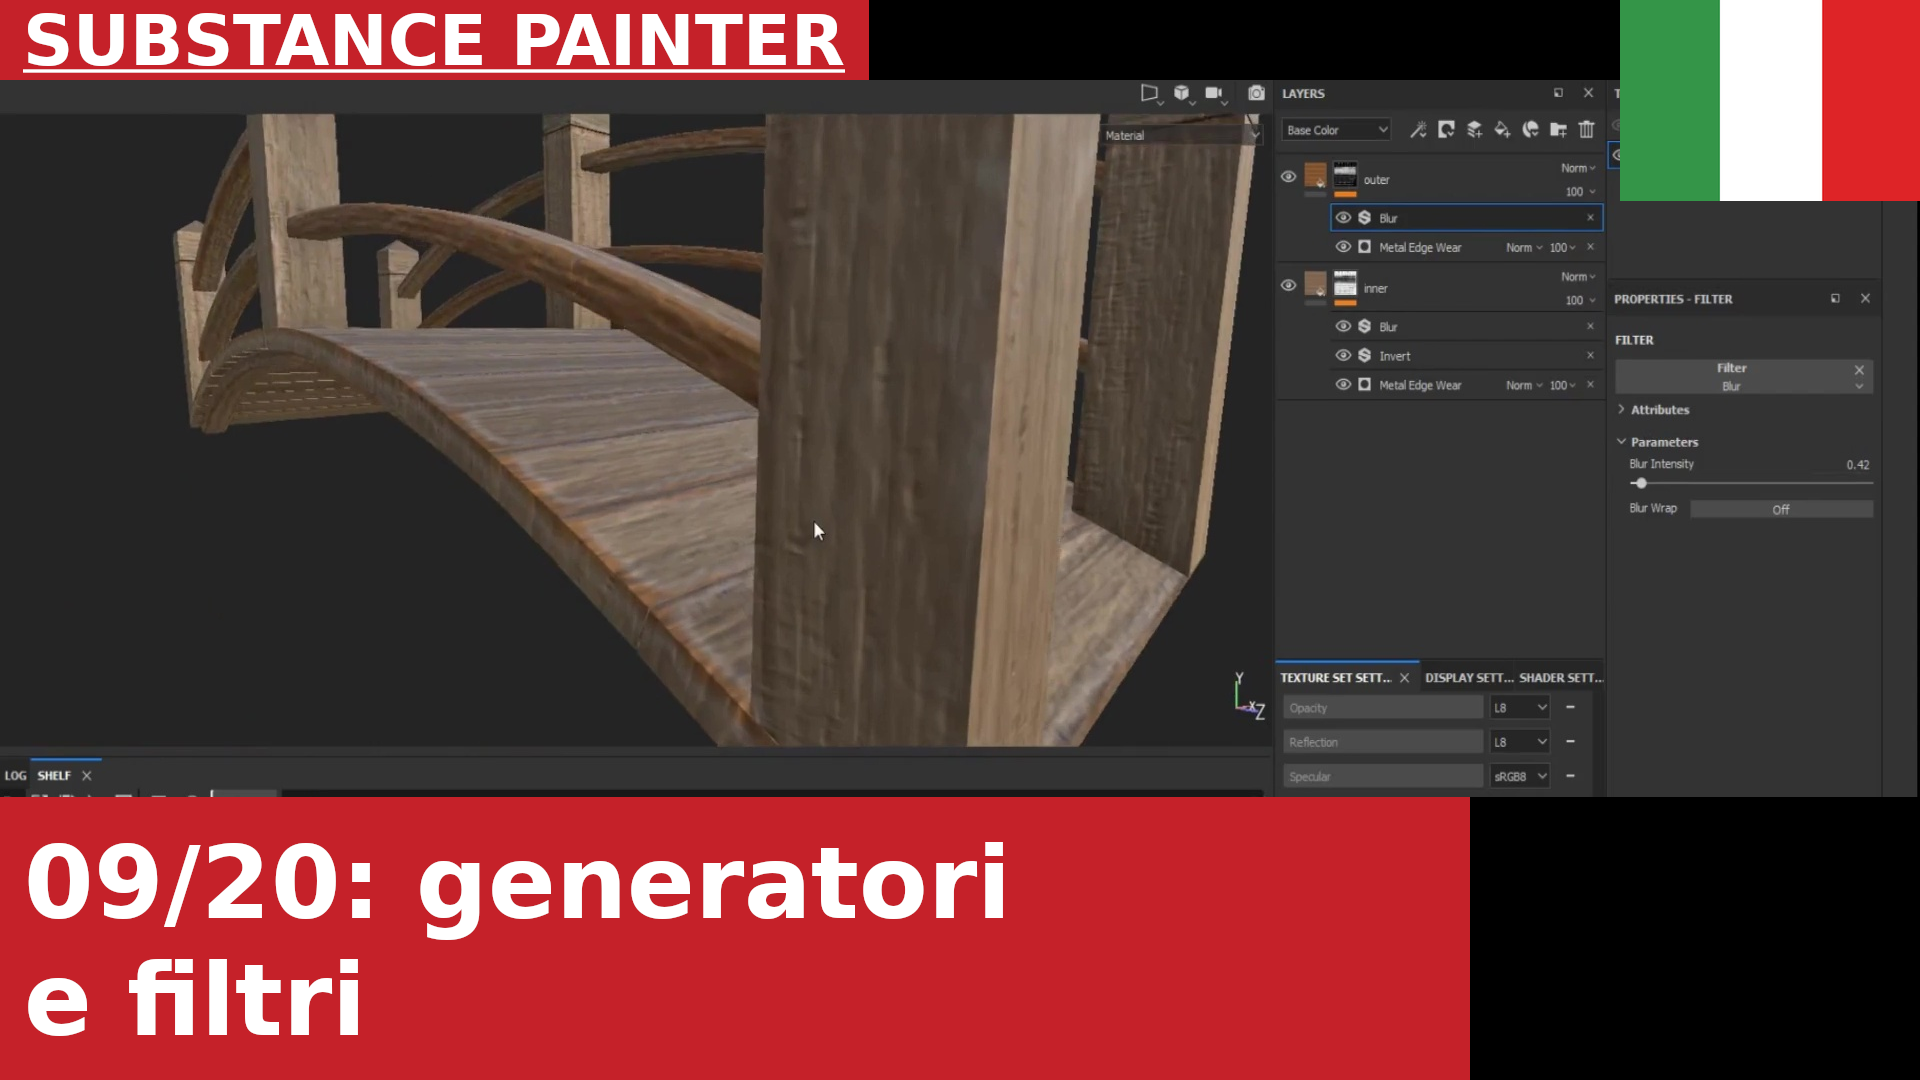The width and height of the screenshot is (1920, 1080).
Task: Remove the Reflection channel with minus button
Action: click(x=1570, y=742)
